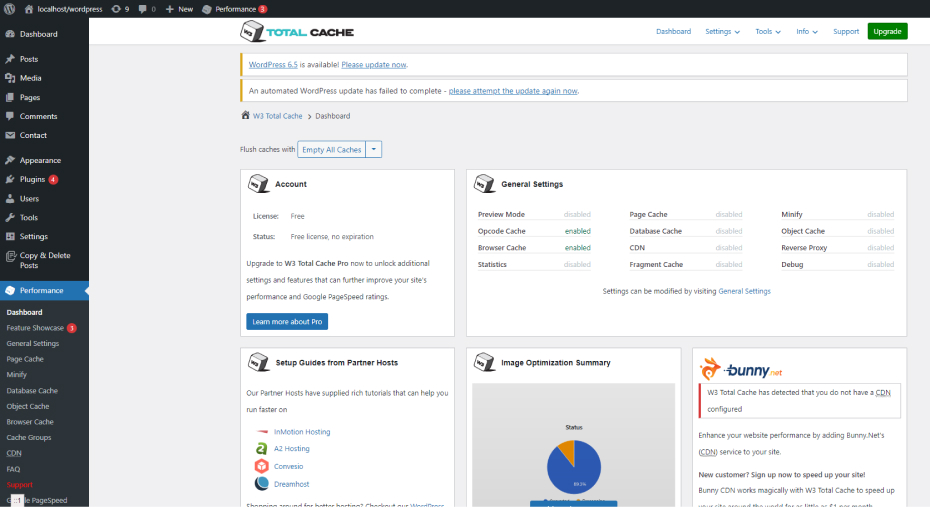Click the Dreamhost logo icon
Screen dimensions: 930x507
click(262, 483)
